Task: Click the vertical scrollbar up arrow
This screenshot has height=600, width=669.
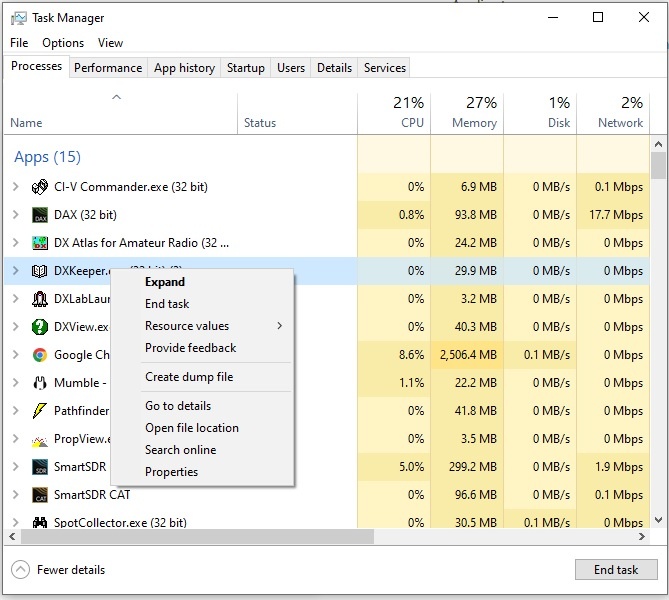Action: (x=658, y=144)
